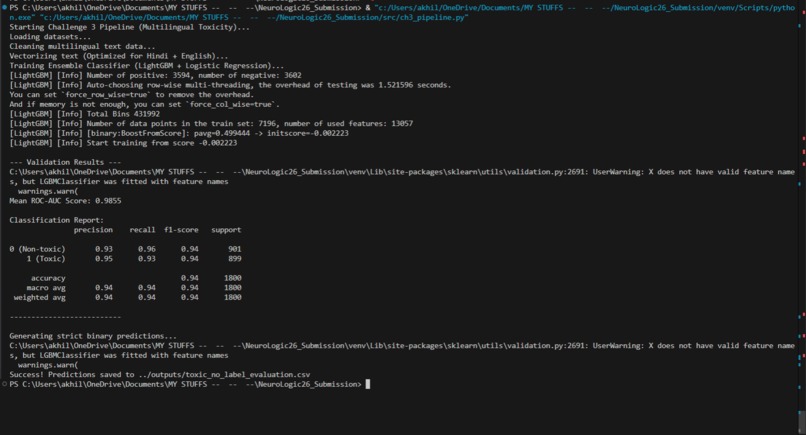This screenshot has height=435, width=806.
Task: Click the 'recall' column header
Action: point(142,230)
